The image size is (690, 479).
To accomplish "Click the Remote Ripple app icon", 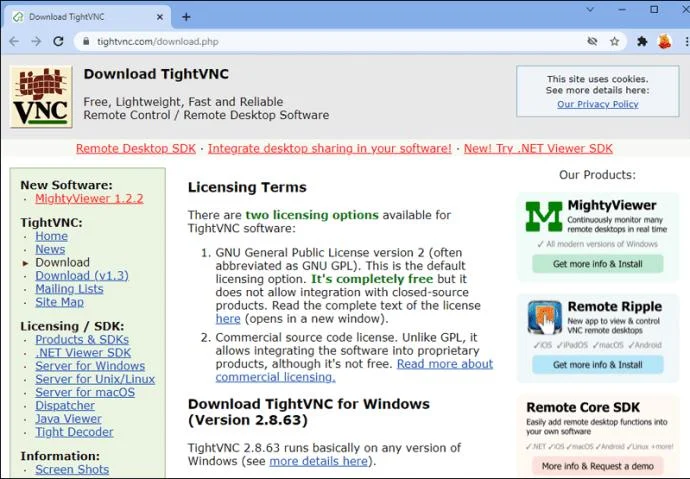I will pos(544,318).
